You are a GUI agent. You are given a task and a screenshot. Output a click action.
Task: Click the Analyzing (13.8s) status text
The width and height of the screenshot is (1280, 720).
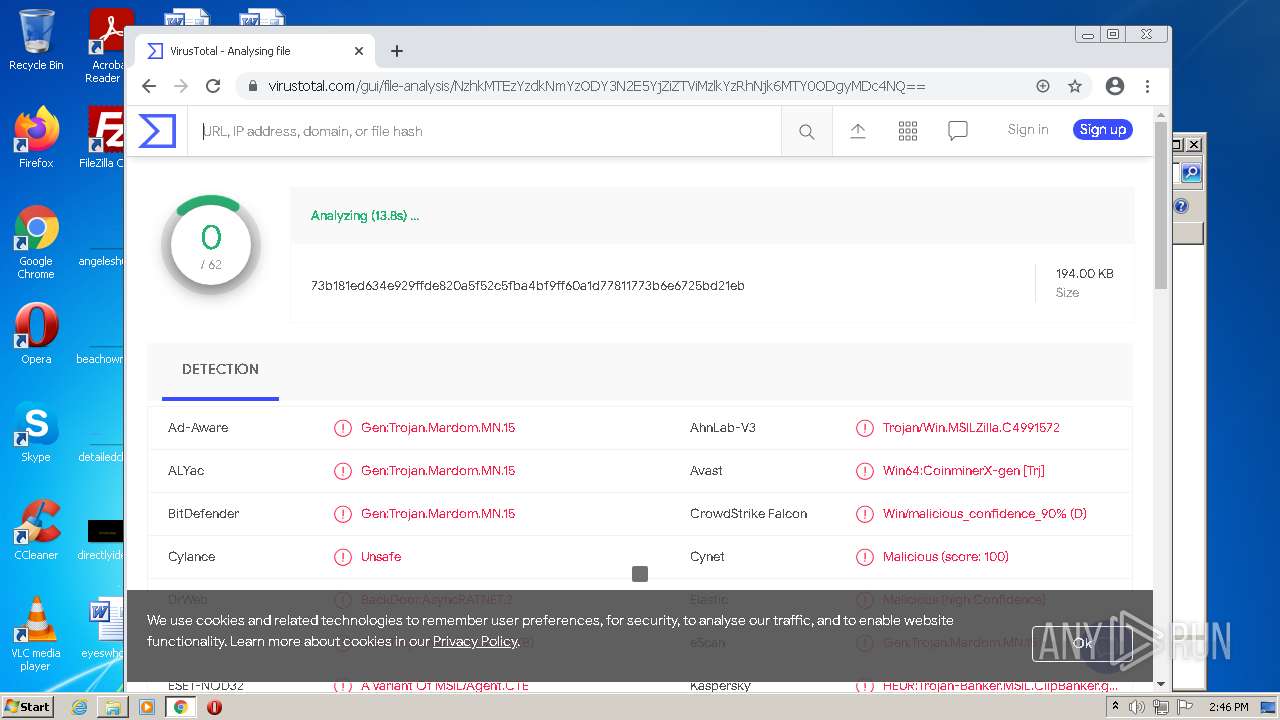tap(365, 215)
